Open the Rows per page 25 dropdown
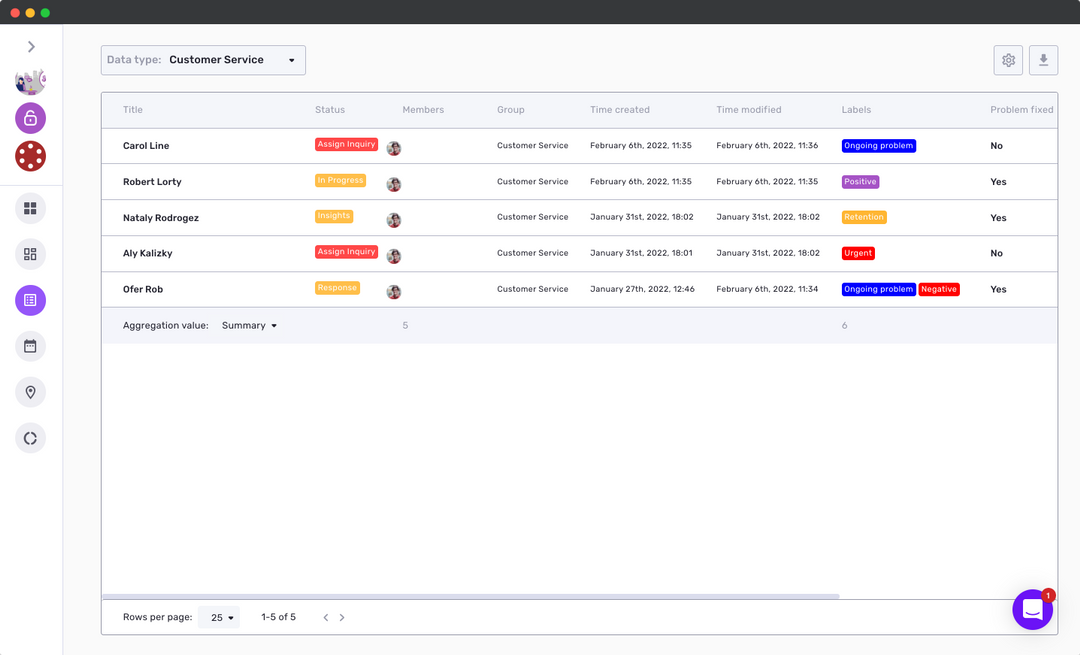Viewport: 1080px width, 655px height. [219, 618]
